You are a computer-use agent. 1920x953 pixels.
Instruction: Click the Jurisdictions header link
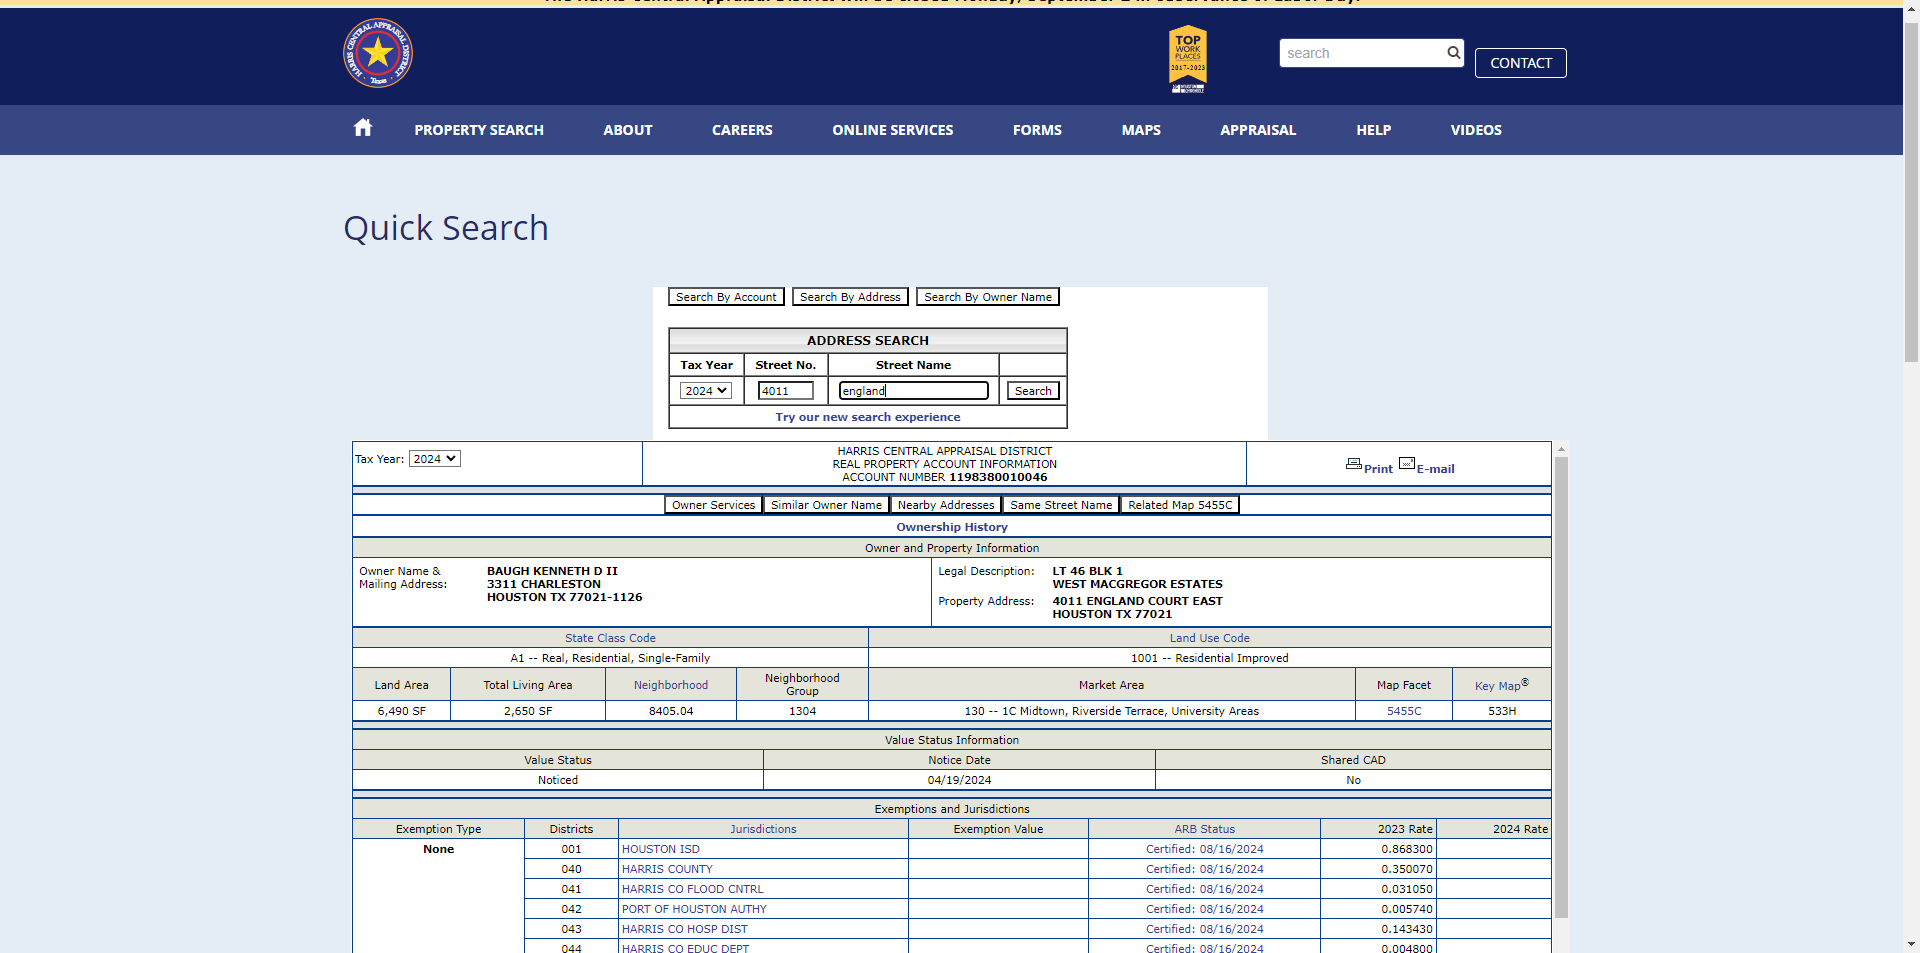tap(763, 829)
